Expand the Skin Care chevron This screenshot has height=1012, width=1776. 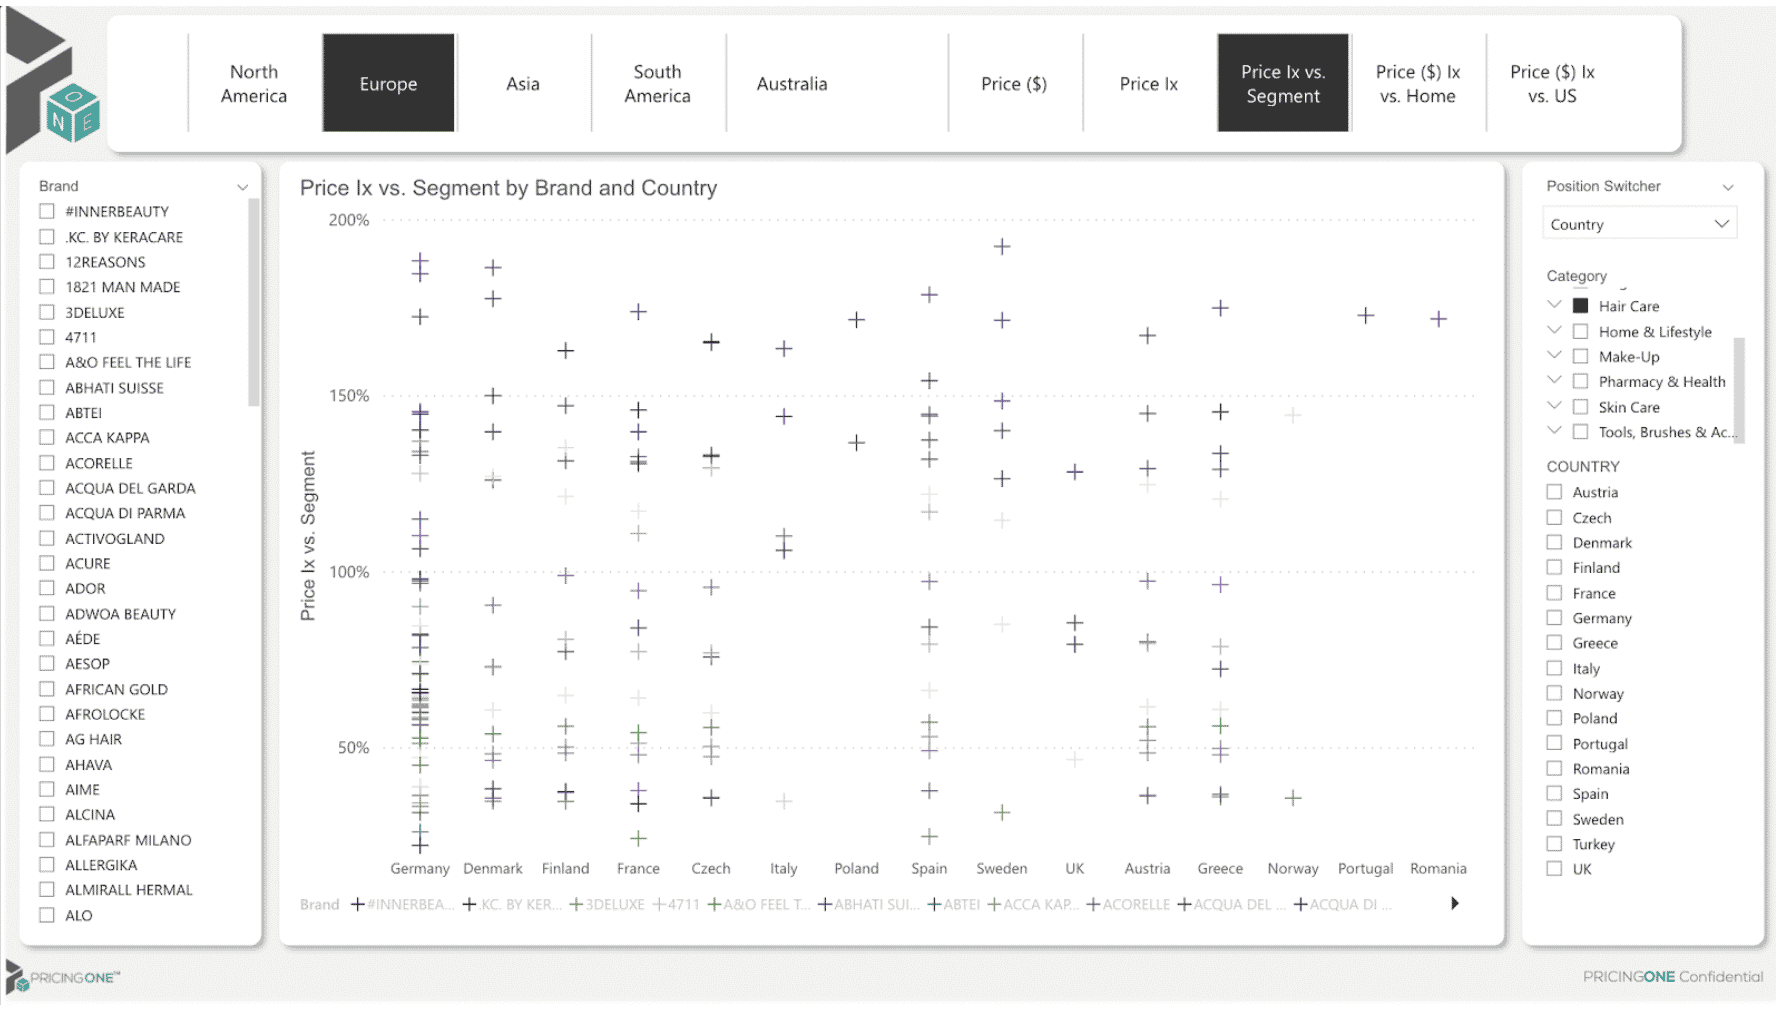(x=1554, y=405)
